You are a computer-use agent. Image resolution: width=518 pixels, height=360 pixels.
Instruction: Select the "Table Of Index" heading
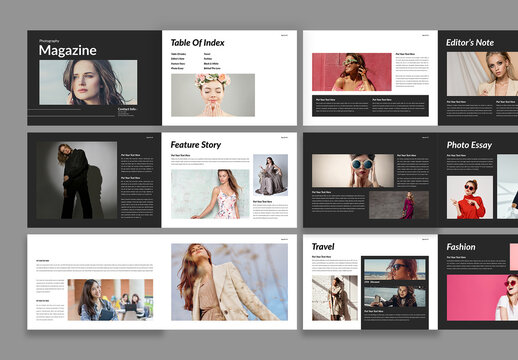(197, 43)
